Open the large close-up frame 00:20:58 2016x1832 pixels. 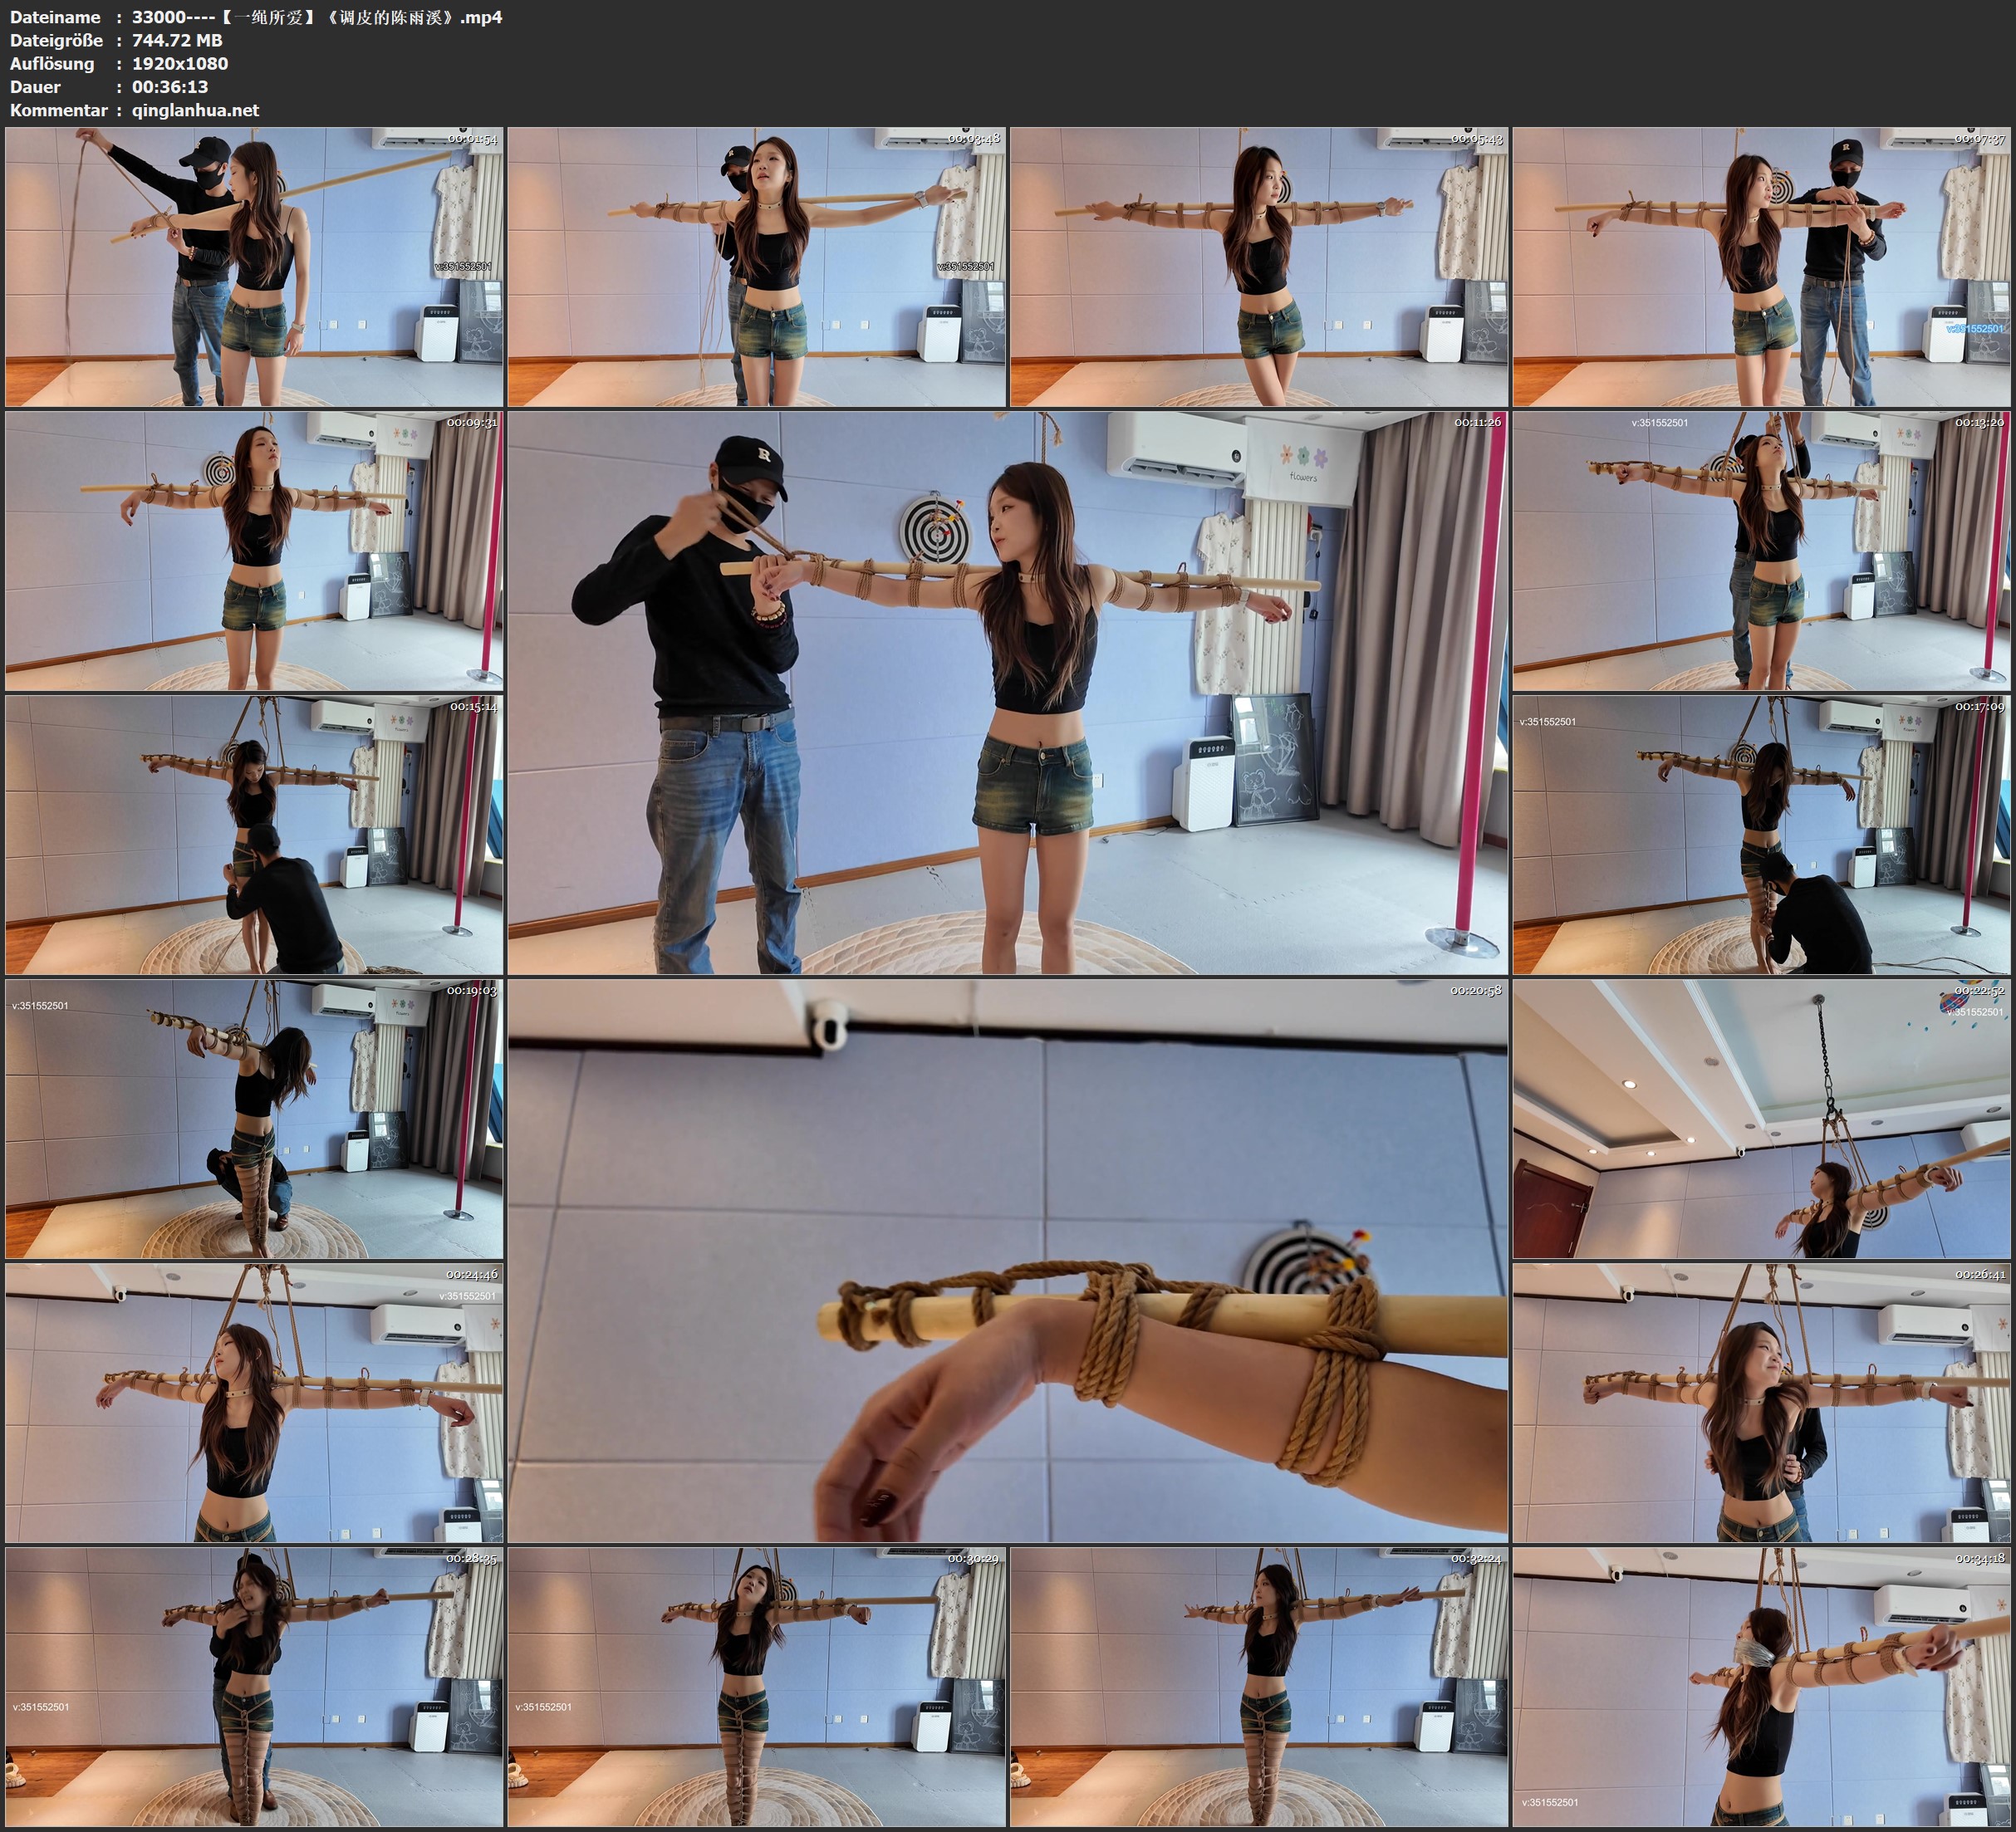click(x=1008, y=1261)
